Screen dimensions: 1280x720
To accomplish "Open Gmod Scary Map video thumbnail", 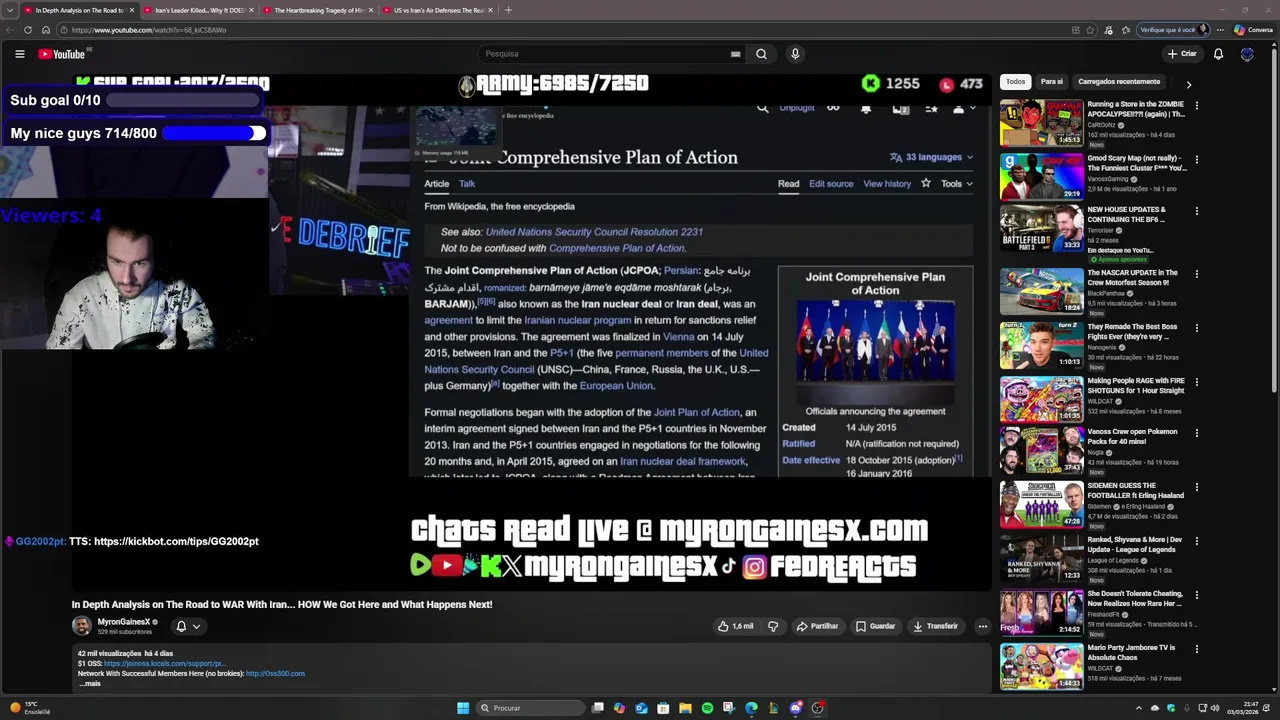I will click(x=1041, y=176).
